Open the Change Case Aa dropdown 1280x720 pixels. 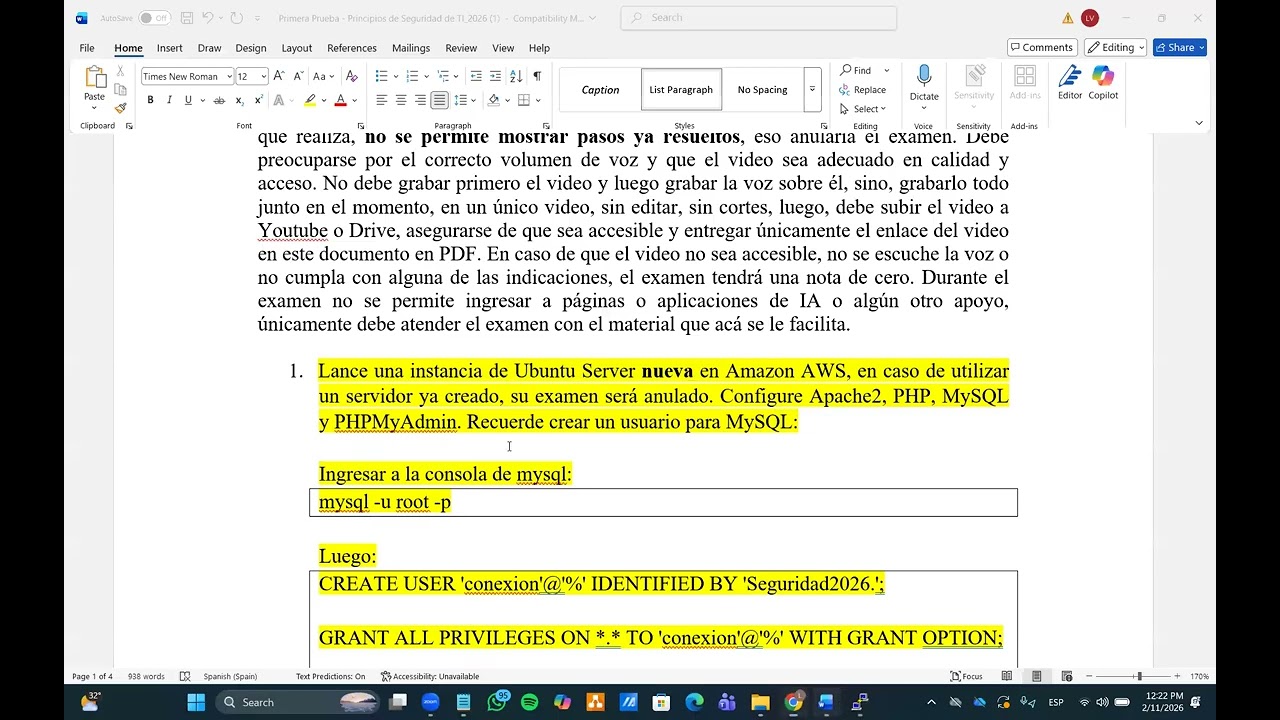(x=323, y=76)
